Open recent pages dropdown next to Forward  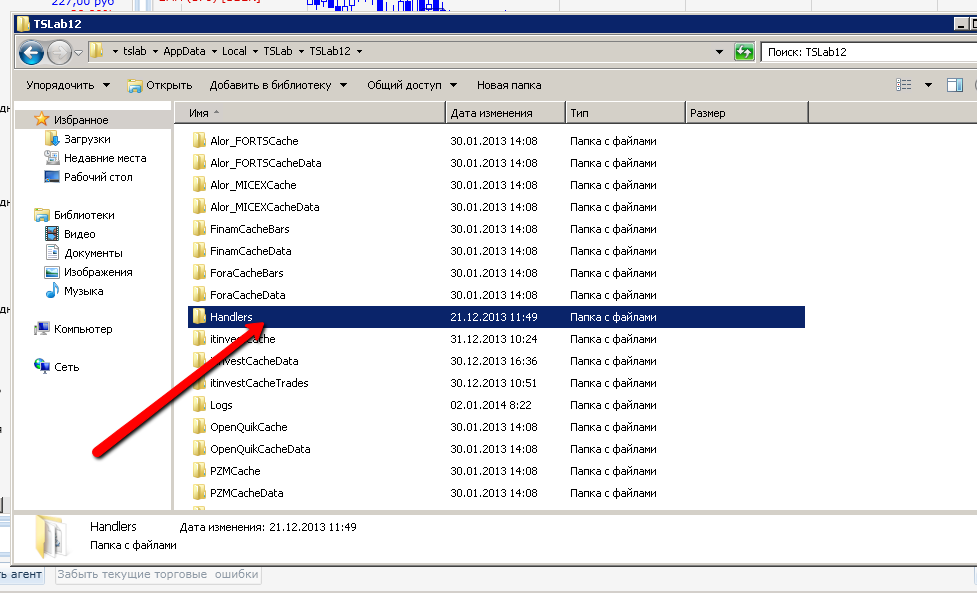(79, 52)
